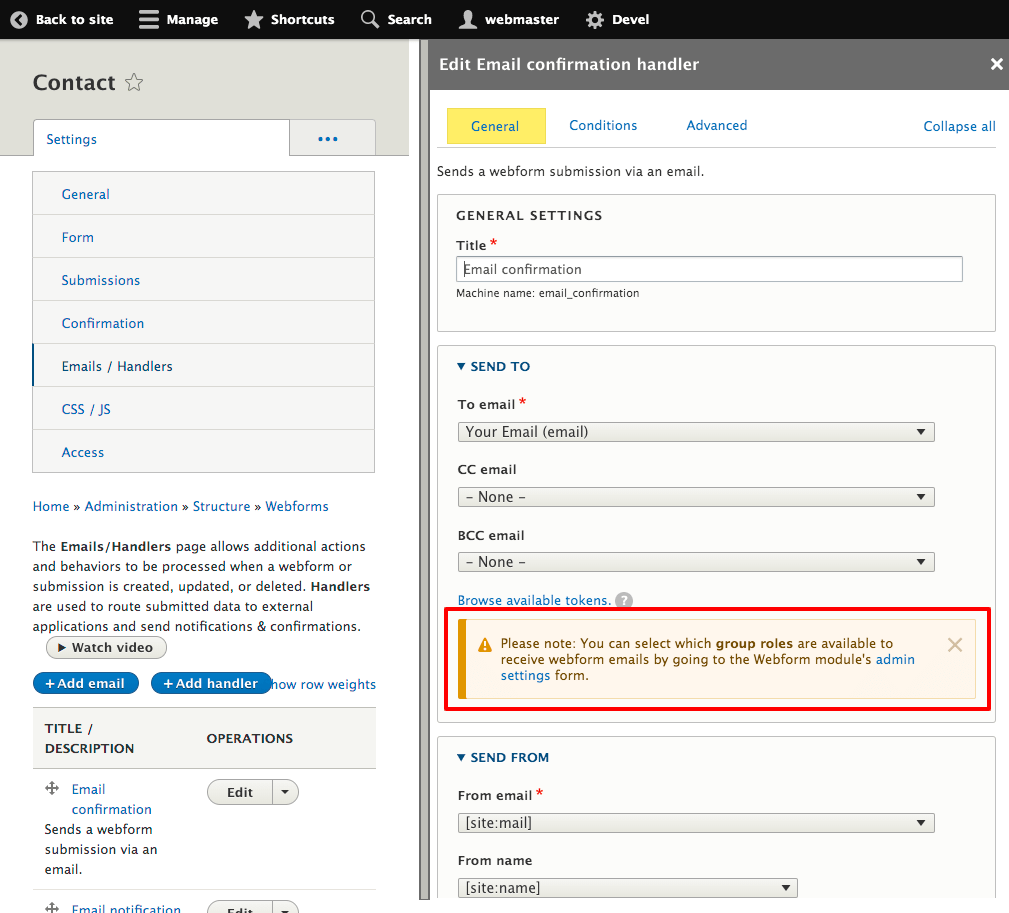The image size is (1009, 913).
Task: Switch to the Conditions tab
Action: coord(603,125)
